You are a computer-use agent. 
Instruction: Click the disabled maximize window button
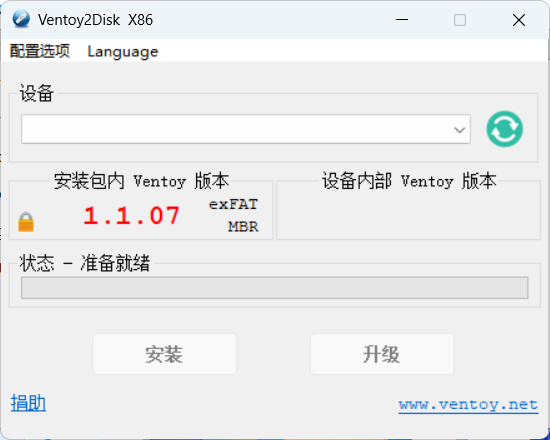(460, 20)
